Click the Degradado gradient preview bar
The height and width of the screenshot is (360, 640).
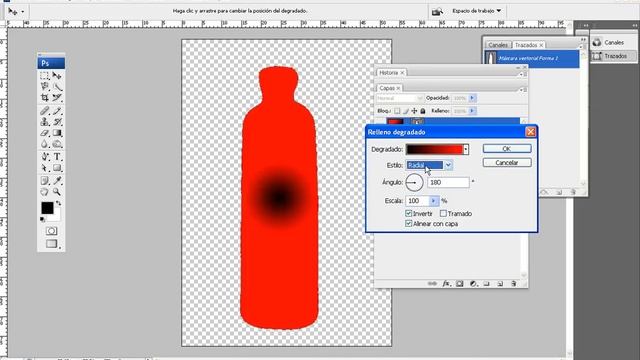point(434,149)
